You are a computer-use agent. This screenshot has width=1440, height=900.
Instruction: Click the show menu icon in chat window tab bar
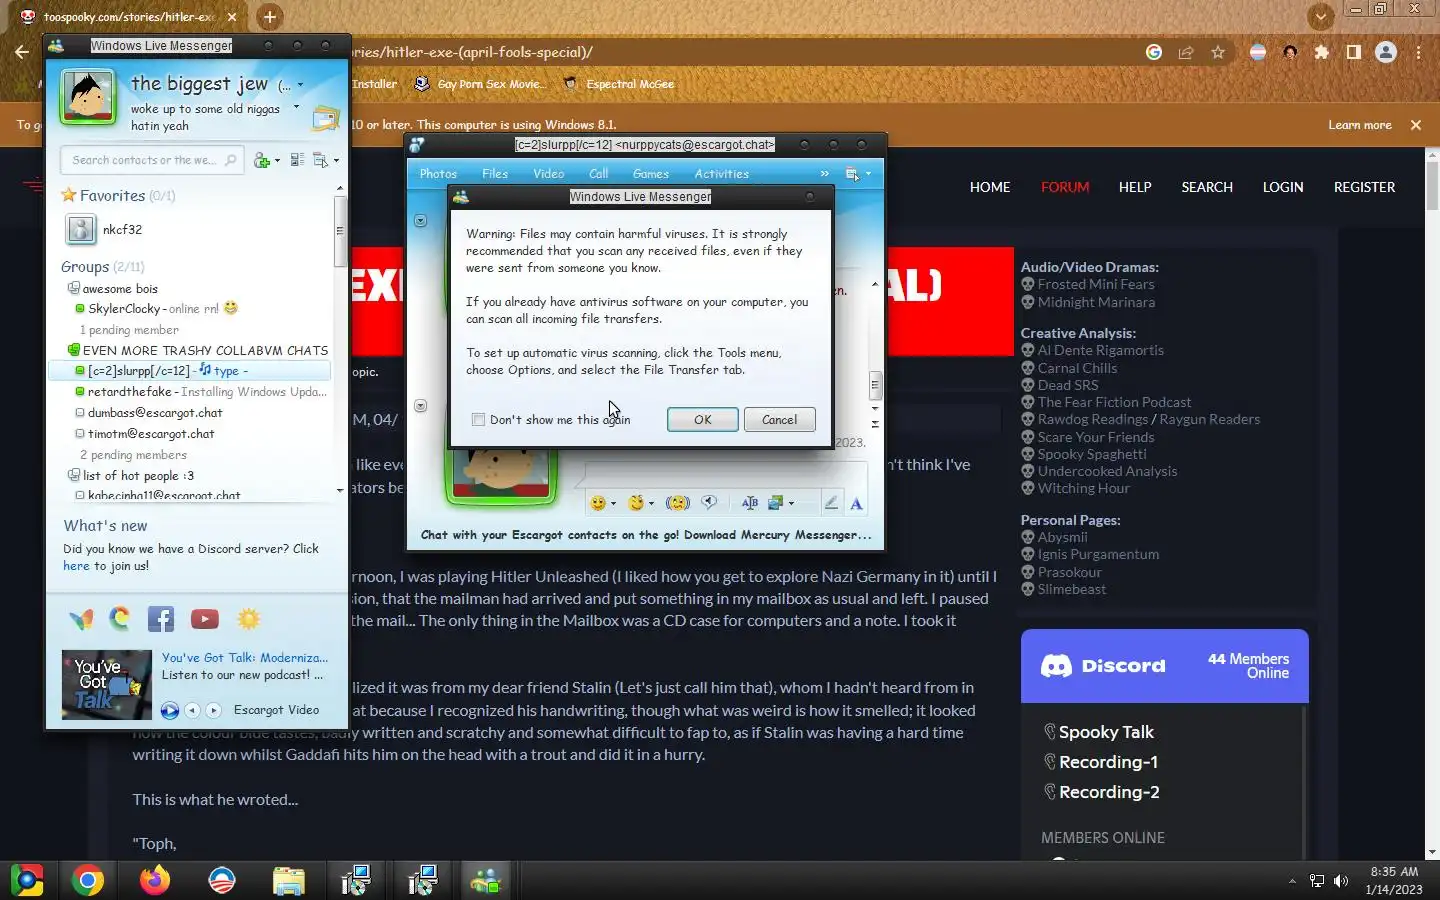853,174
